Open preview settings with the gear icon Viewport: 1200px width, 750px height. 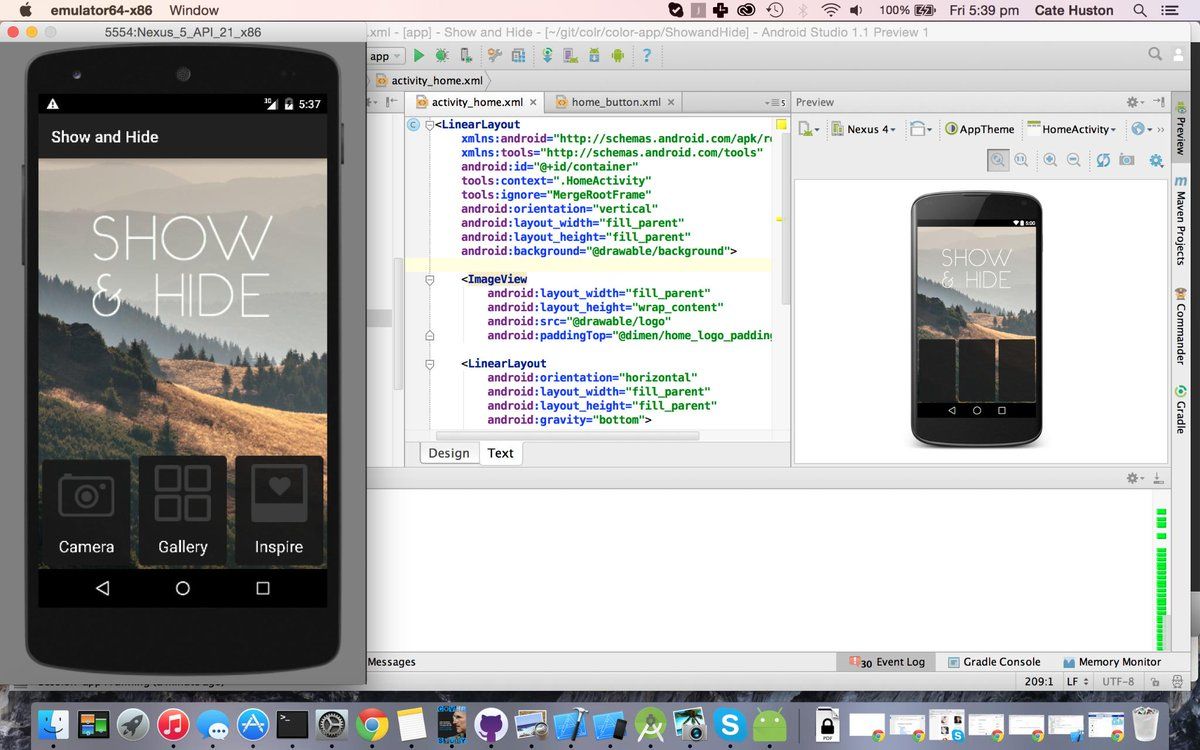tap(1157, 160)
